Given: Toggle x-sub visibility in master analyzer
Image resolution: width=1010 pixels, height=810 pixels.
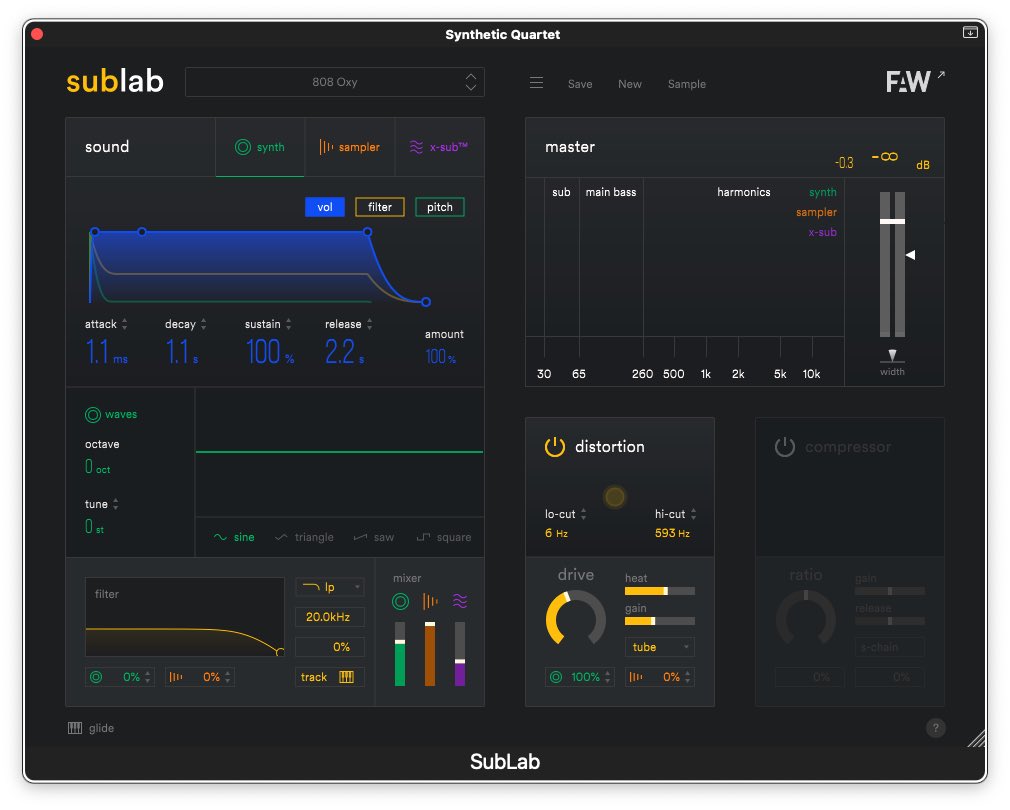Looking at the screenshot, I should [823, 232].
